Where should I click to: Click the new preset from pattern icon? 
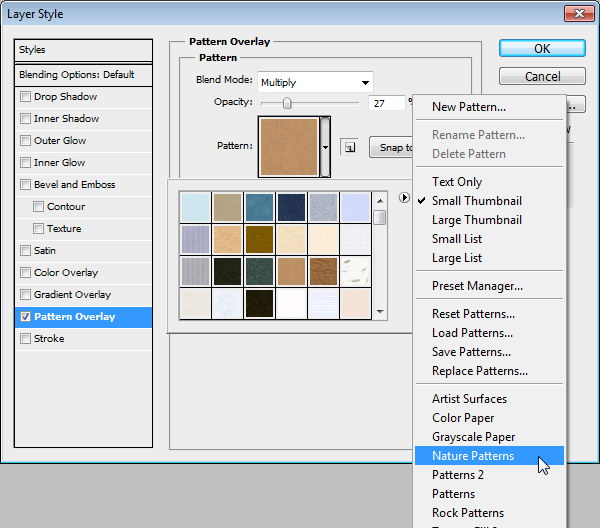pyautogui.click(x=349, y=147)
